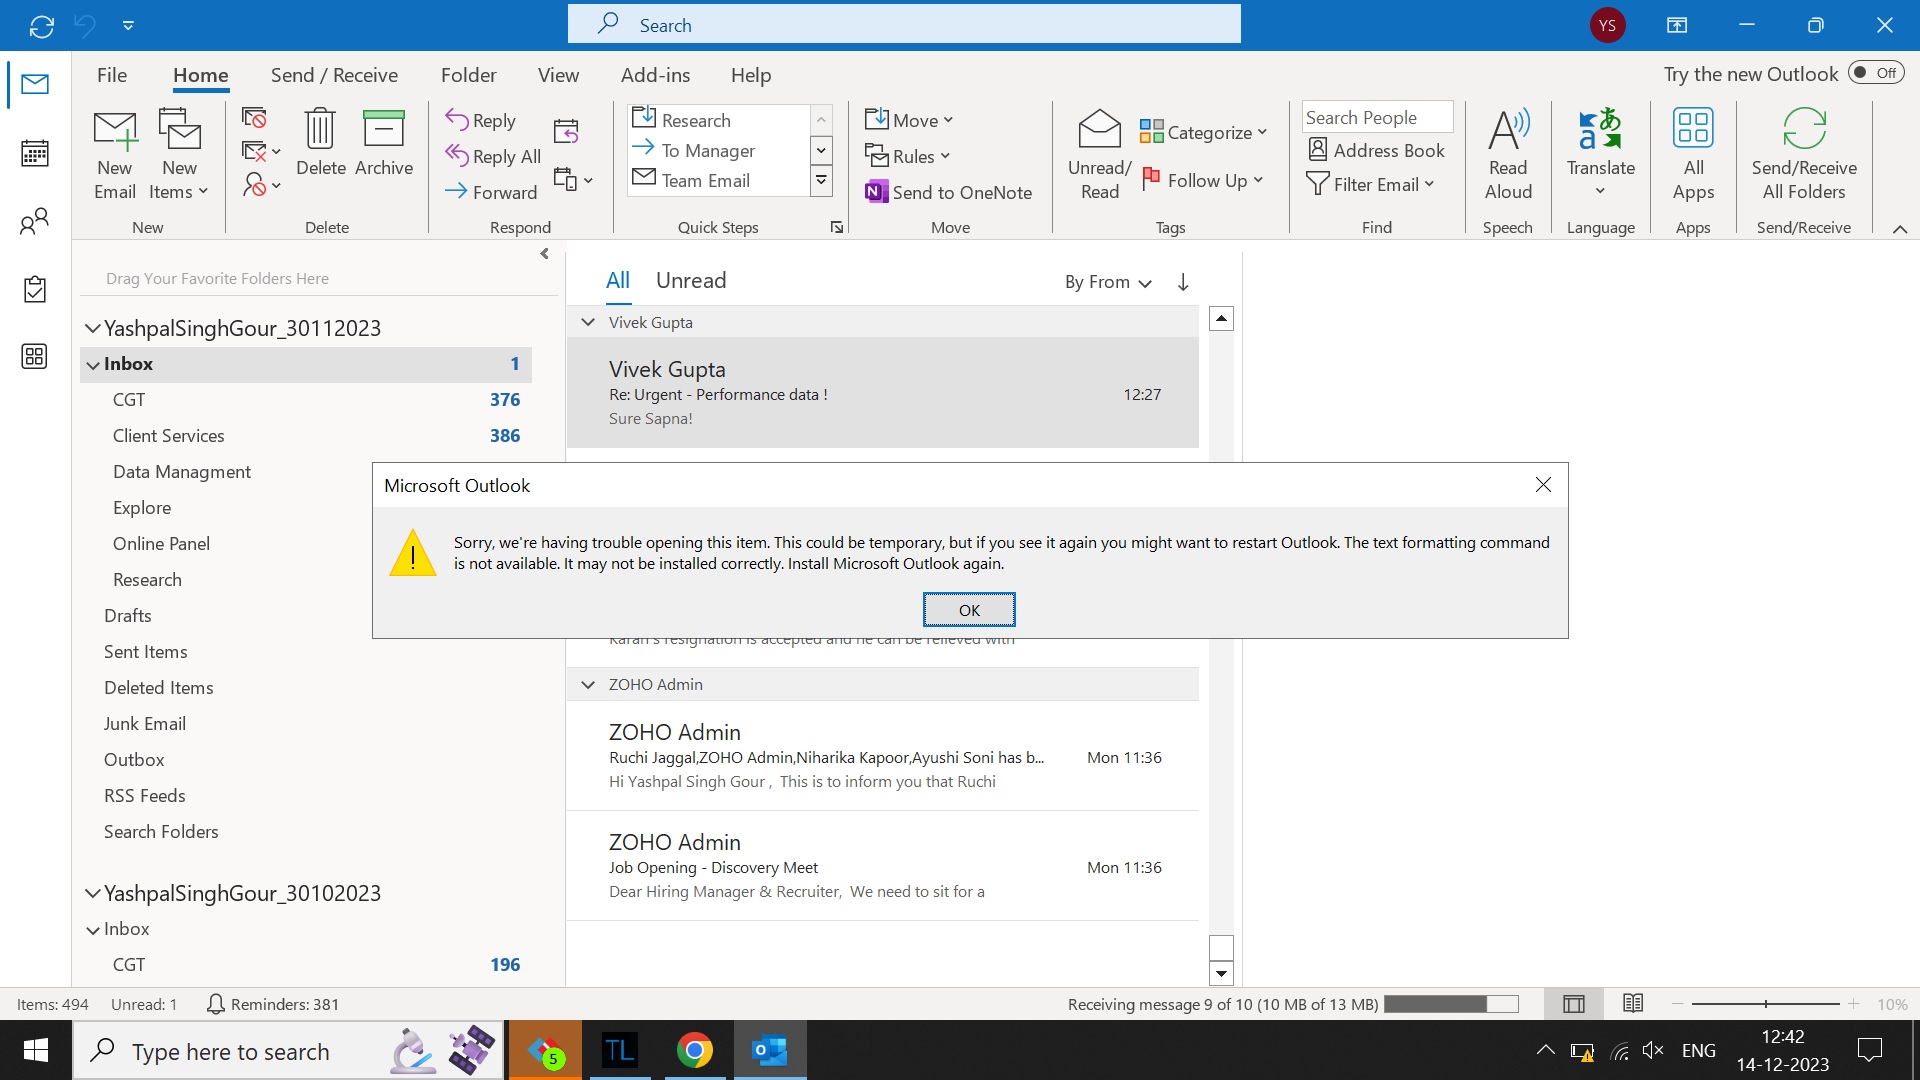Click Send/Receive All Folders
This screenshot has height=1080, width=1920.
click(x=1804, y=155)
